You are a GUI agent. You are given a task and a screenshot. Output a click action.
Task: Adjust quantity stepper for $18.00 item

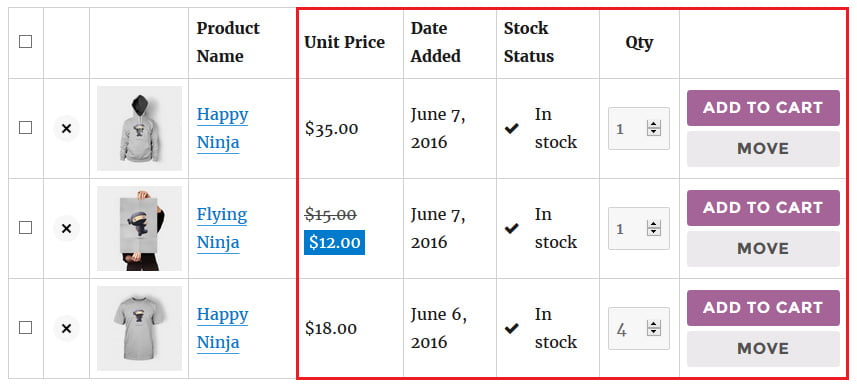tap(653, 329)
